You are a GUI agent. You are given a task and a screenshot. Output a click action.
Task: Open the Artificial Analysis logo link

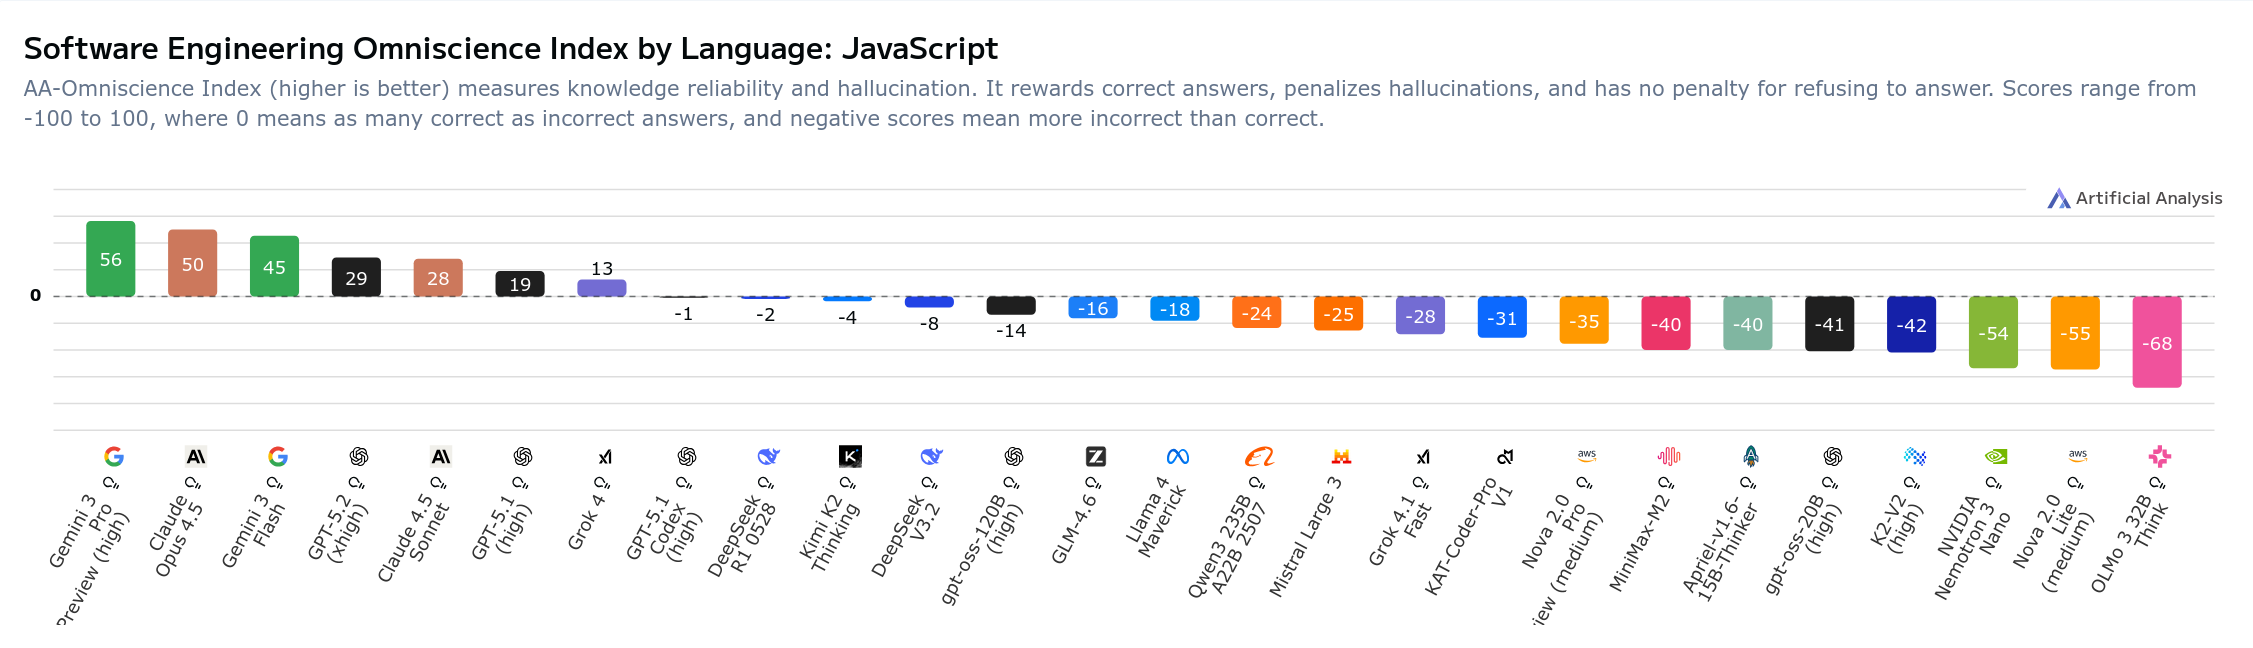tap(2134, 199)
